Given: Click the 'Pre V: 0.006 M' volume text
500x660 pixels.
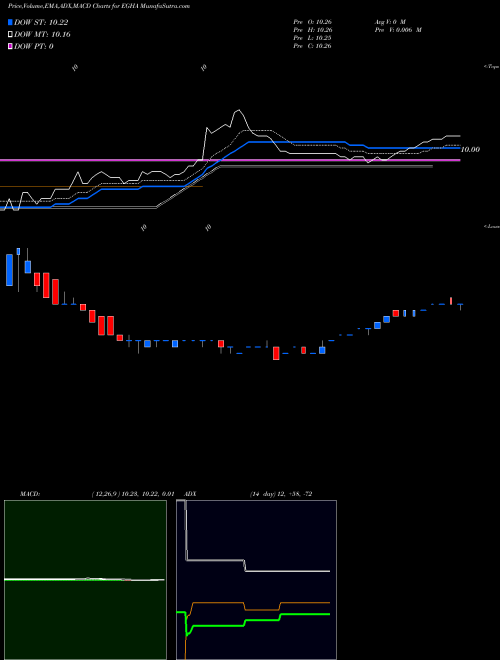Looking at the screenshot, I should (398, 30).
